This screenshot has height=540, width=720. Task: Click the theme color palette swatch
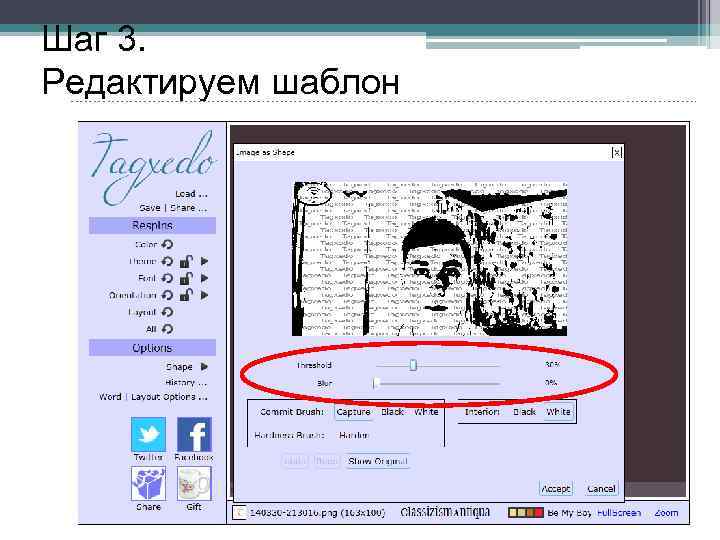526,512
